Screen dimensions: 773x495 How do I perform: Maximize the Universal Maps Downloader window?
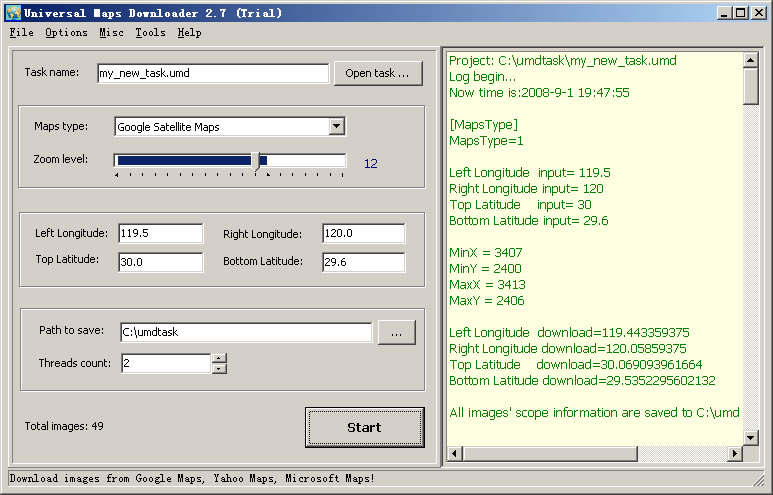740,13
